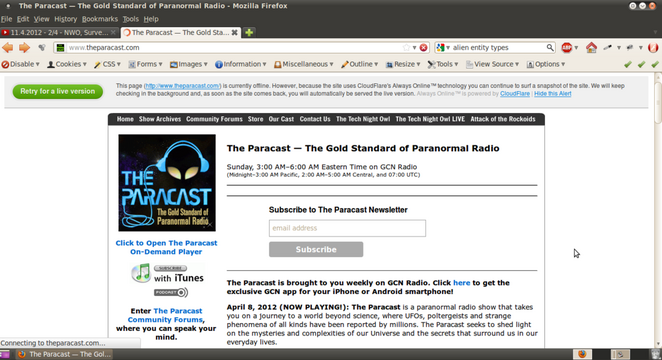662x360 pixels.
Task: Click the red circular slash icon at toolbar end
Action: tap(653, 47)
